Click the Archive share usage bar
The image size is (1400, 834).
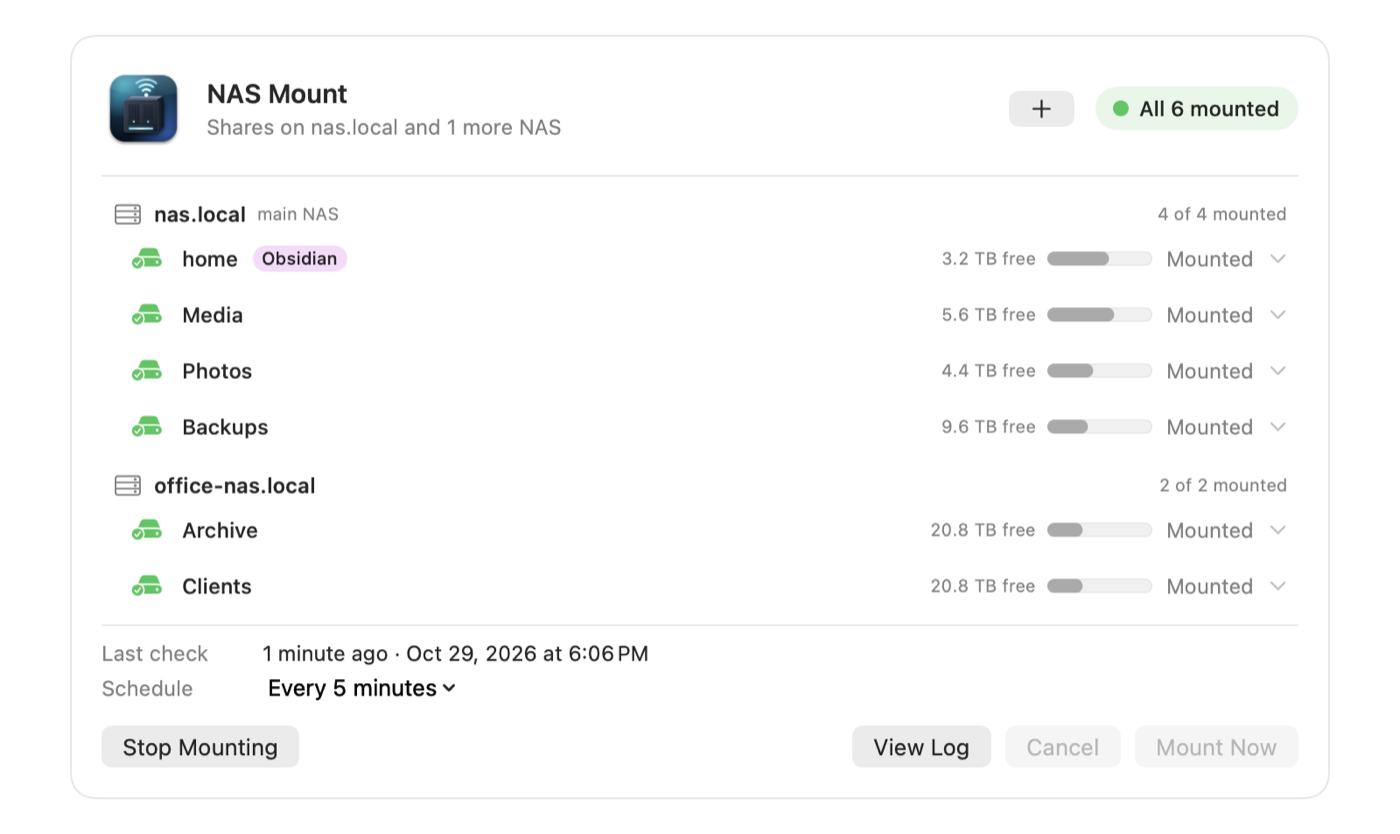pos(1099,530)
